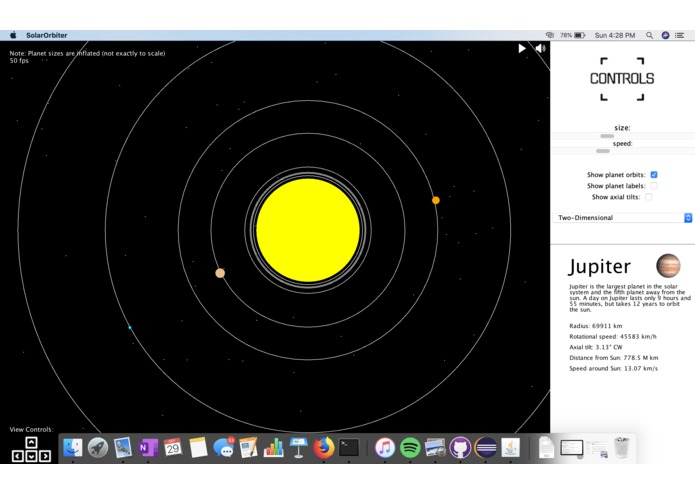Click the speed slider handle

(x=602, y=151)
